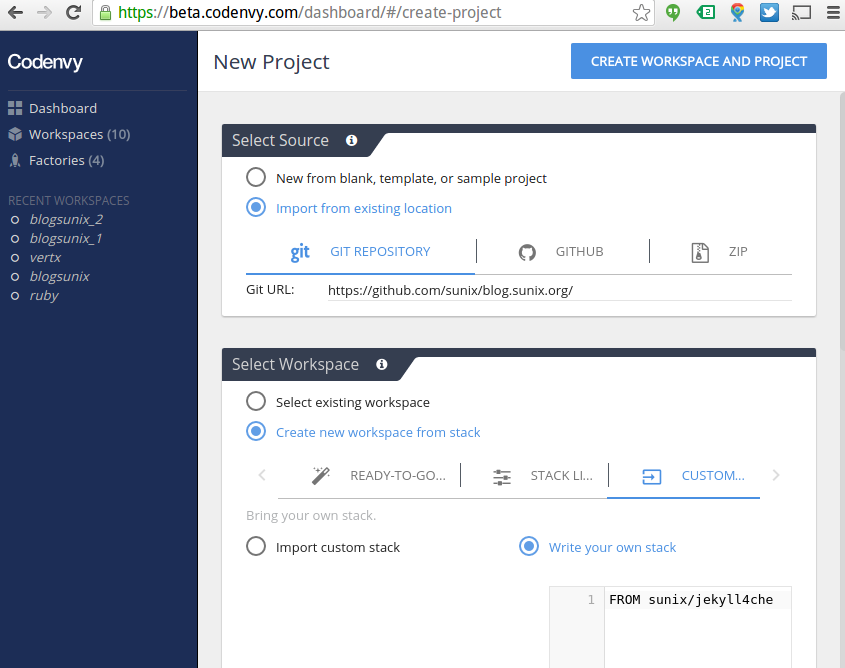This screenshot has width=845, height=668.
Task: Click the FROM sunix/jekyll4che editor line
Action: pyautogui.click(x=691, y=600)
